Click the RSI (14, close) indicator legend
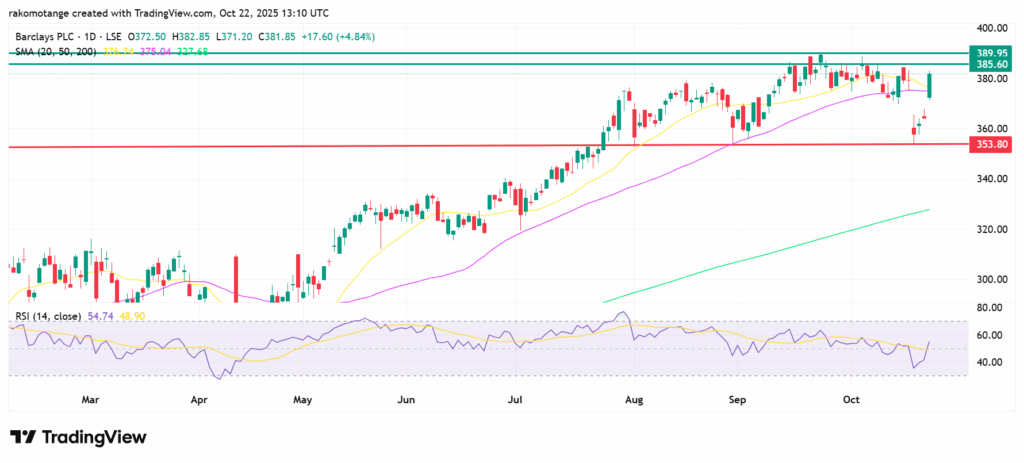The height and width of the screenshot is (463, 1024). pyautogui.click(x=49, y=317)
